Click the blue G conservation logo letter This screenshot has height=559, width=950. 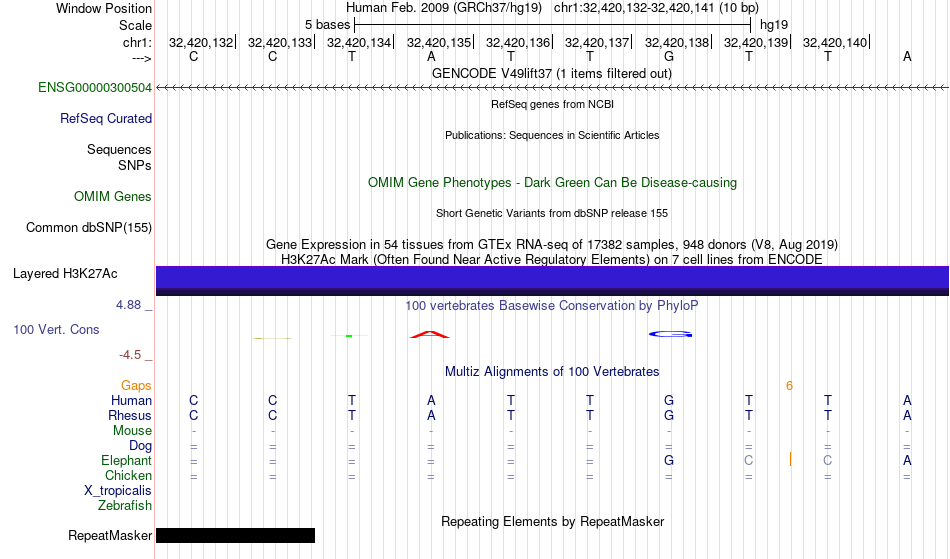tap(670, 334)
